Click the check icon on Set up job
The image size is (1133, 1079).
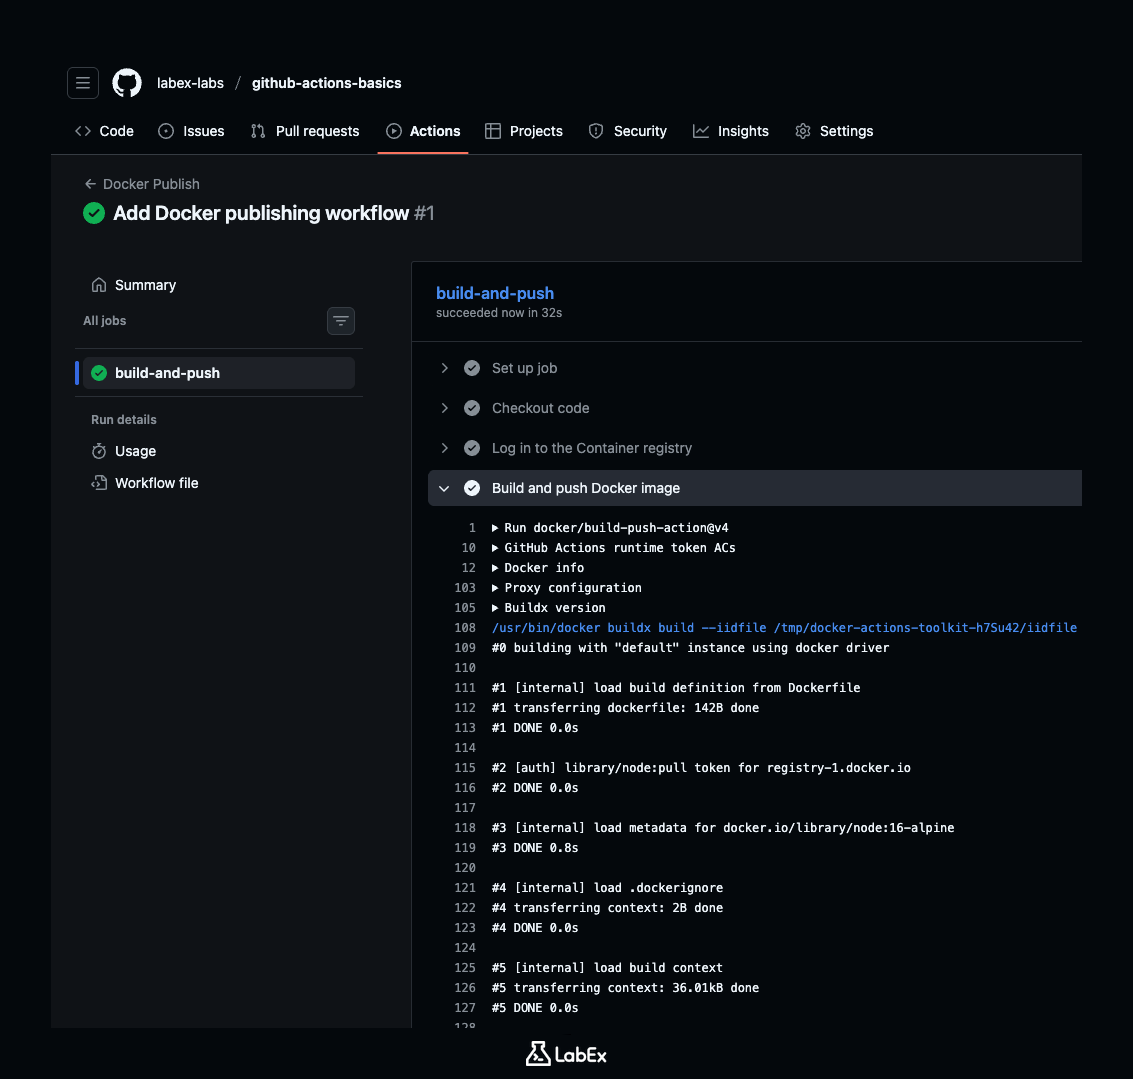(x=472, y=368)
